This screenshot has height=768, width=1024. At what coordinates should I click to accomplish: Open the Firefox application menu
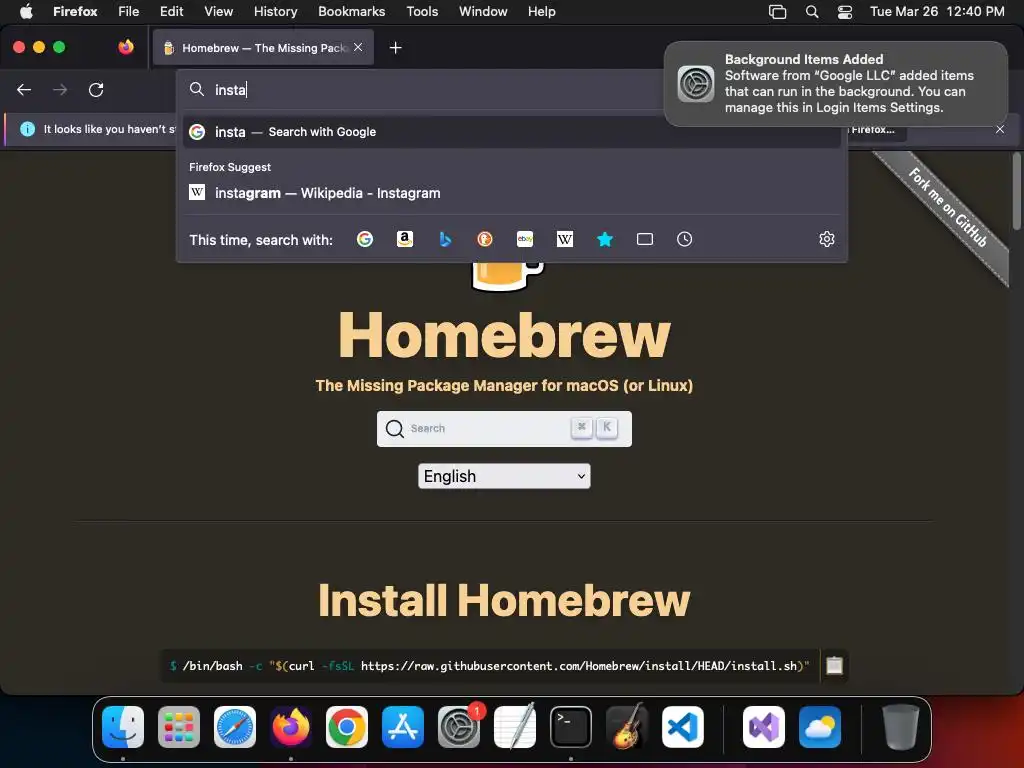point(75,11)
